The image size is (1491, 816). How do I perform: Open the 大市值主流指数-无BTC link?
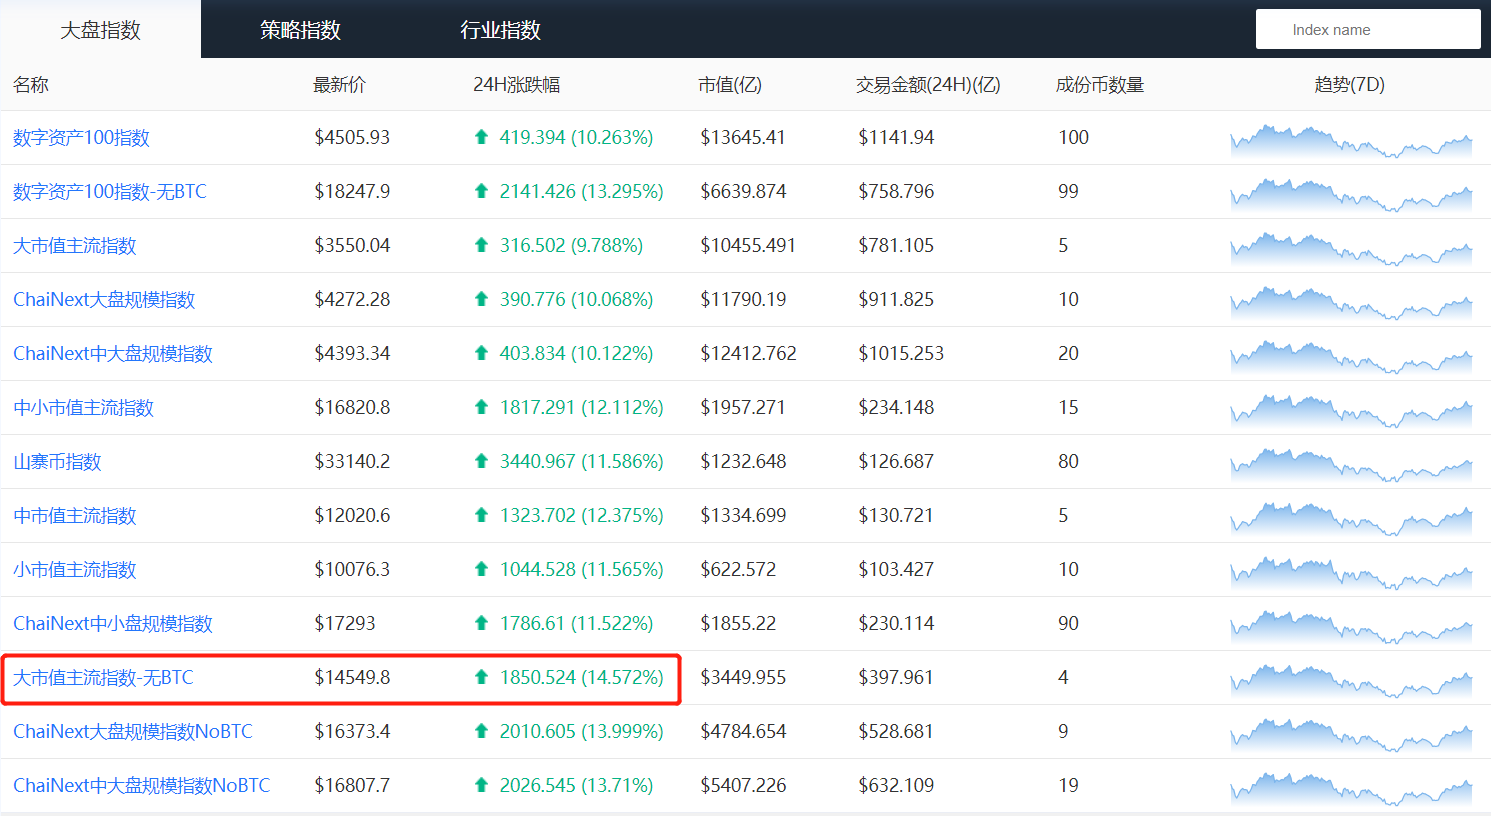pos(103,678)
